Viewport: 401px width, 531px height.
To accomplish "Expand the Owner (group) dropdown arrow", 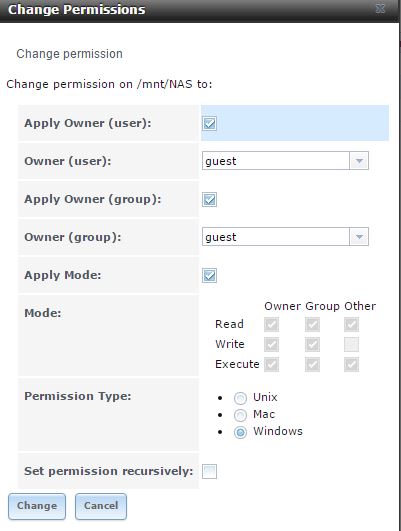I will pyautogui.click(x=359, y=236).
